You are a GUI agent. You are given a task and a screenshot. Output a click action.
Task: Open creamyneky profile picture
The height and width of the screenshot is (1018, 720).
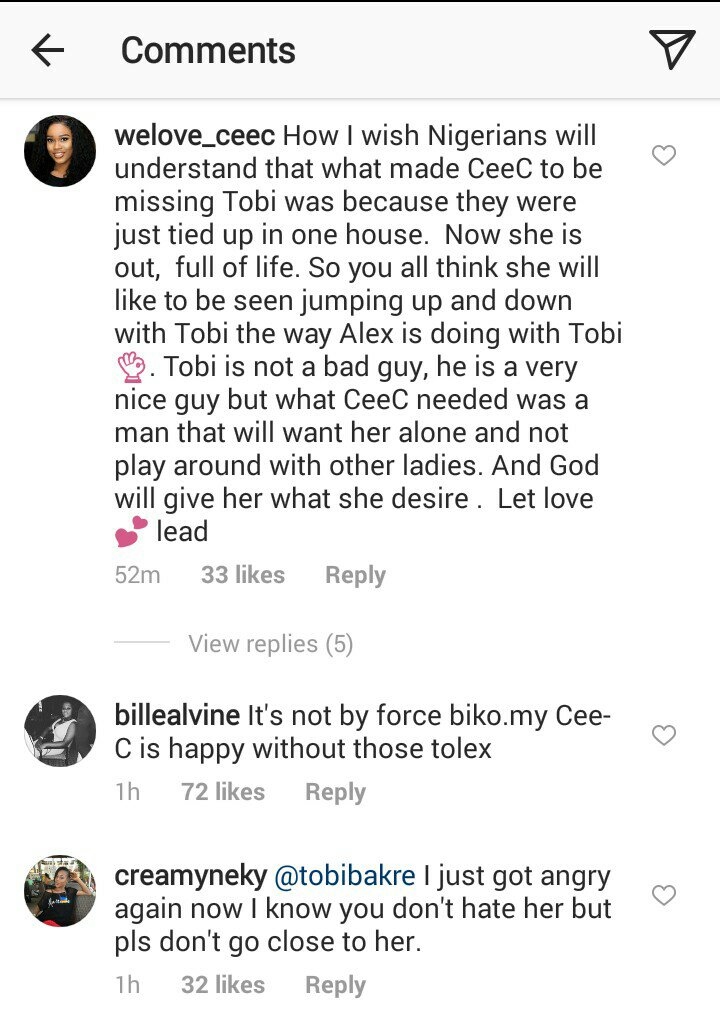click(x=60, y=891)
